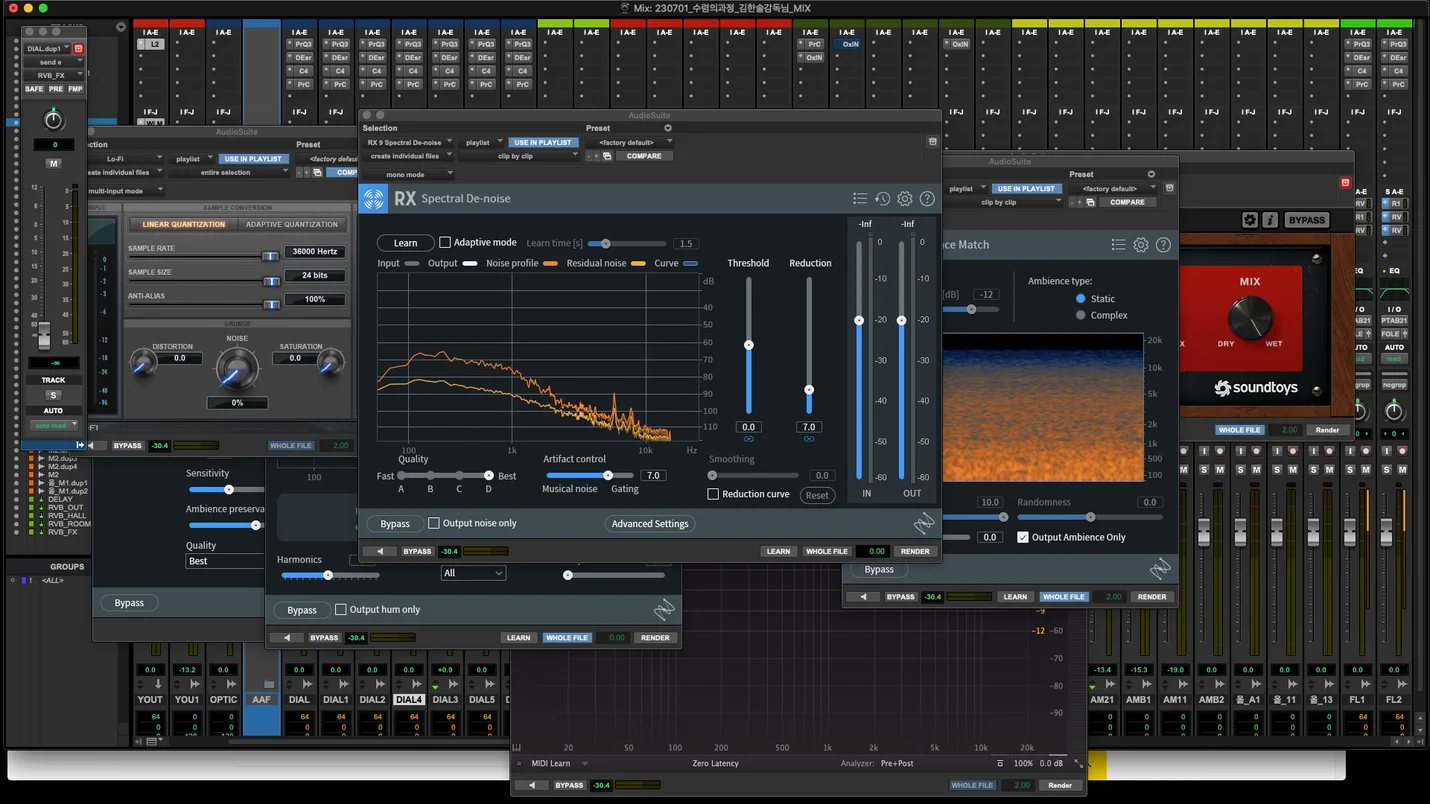Select the ADAPTIVE QUANTIZATION tab in Lo-Fi

292,224
